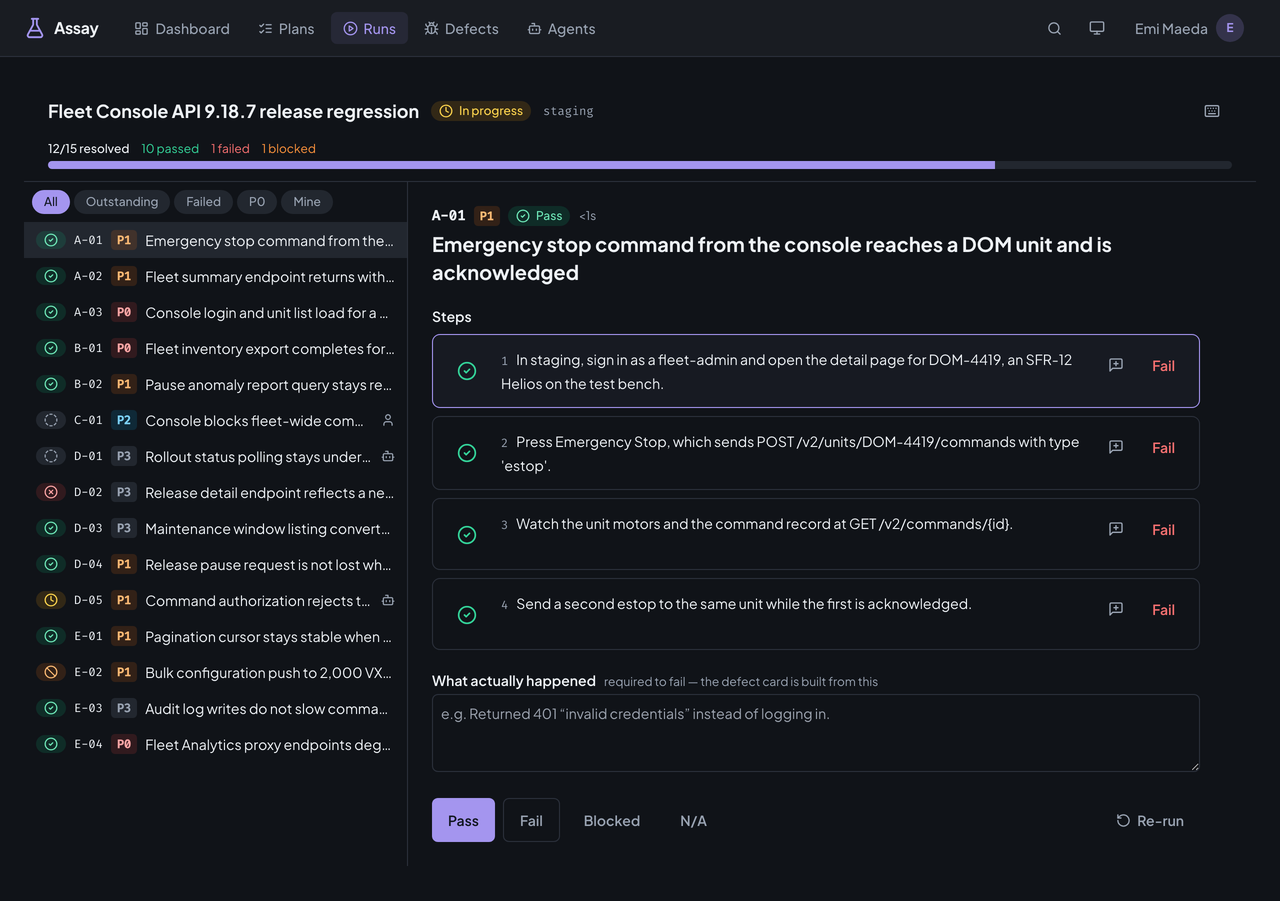Add a comment to step 1
Viewport: 1280px width, 901px height.
(x=1116, y=366)
